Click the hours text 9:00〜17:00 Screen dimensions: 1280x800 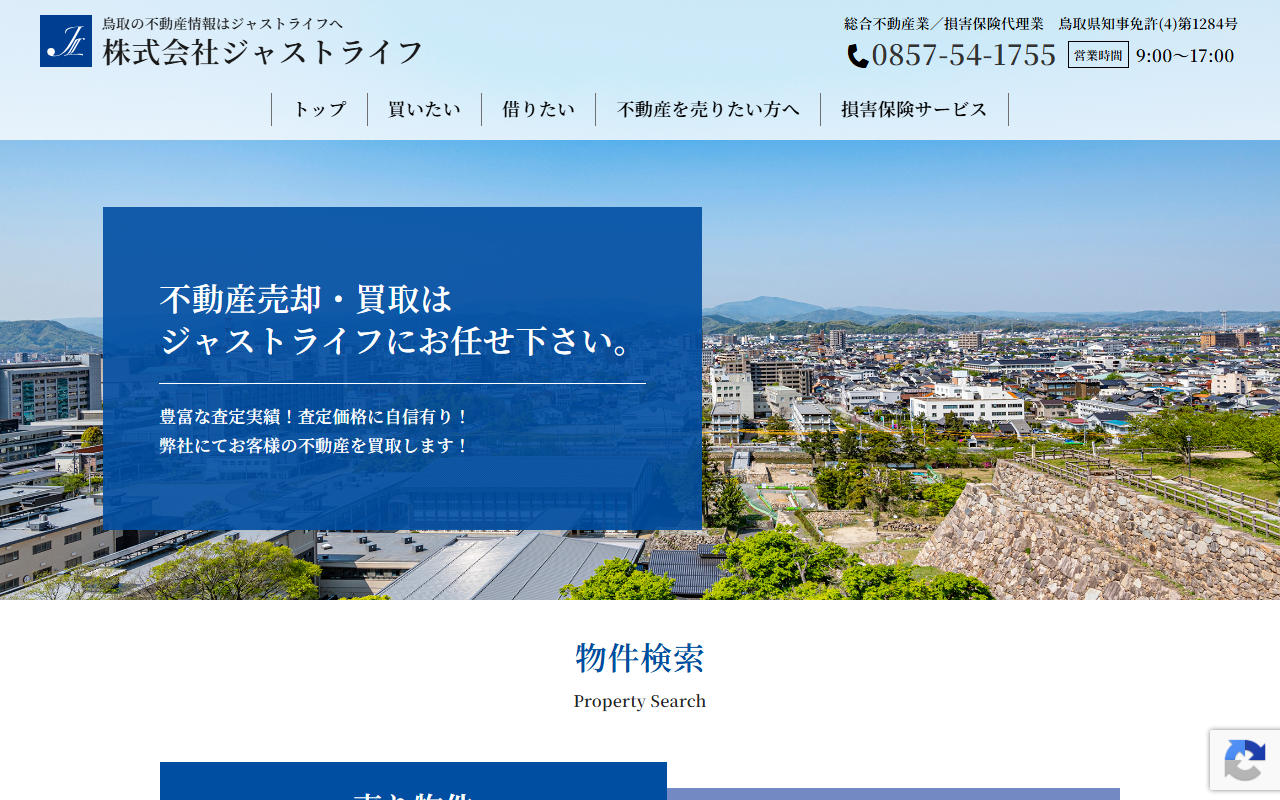[x=1185, y=56]
